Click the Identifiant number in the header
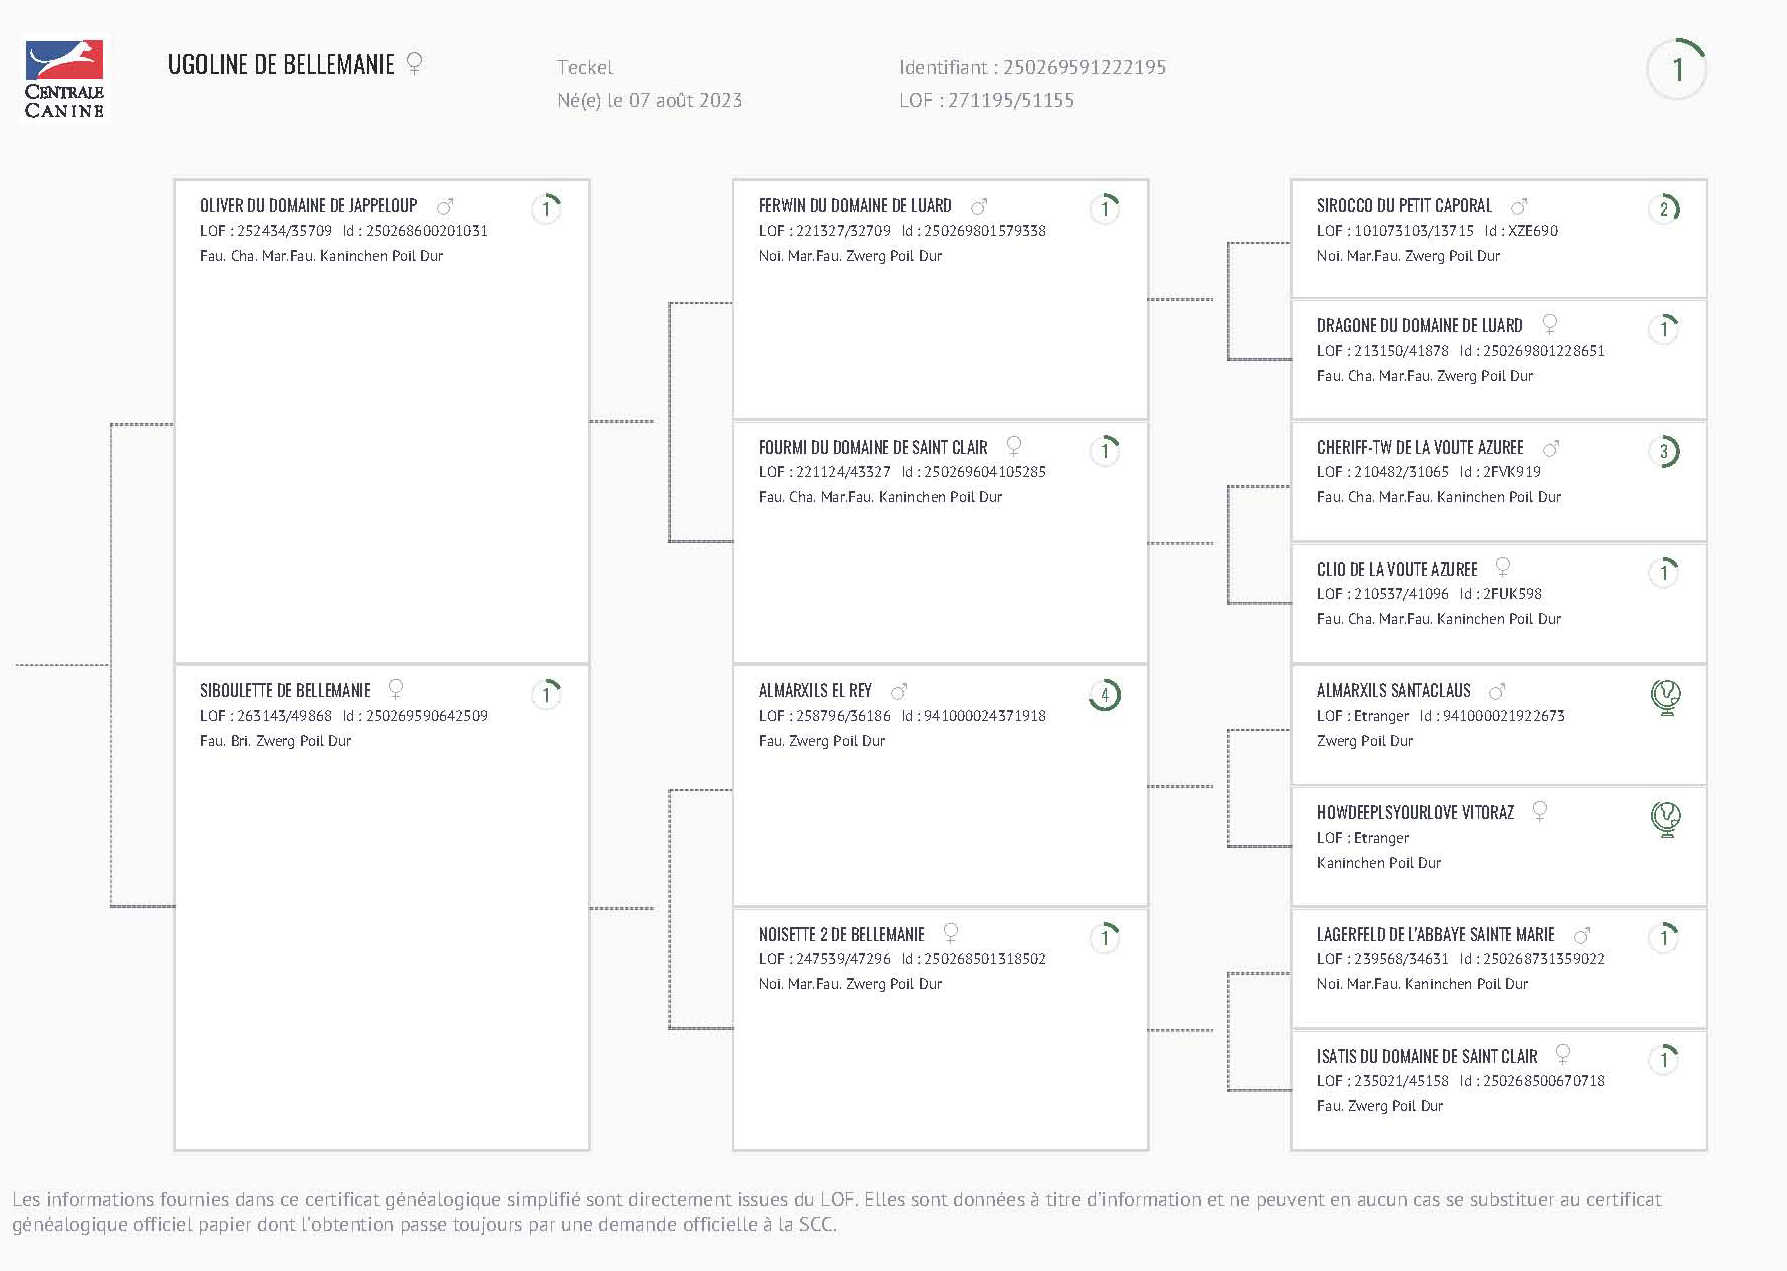1787x1271 pixels. coord(1084,67)
